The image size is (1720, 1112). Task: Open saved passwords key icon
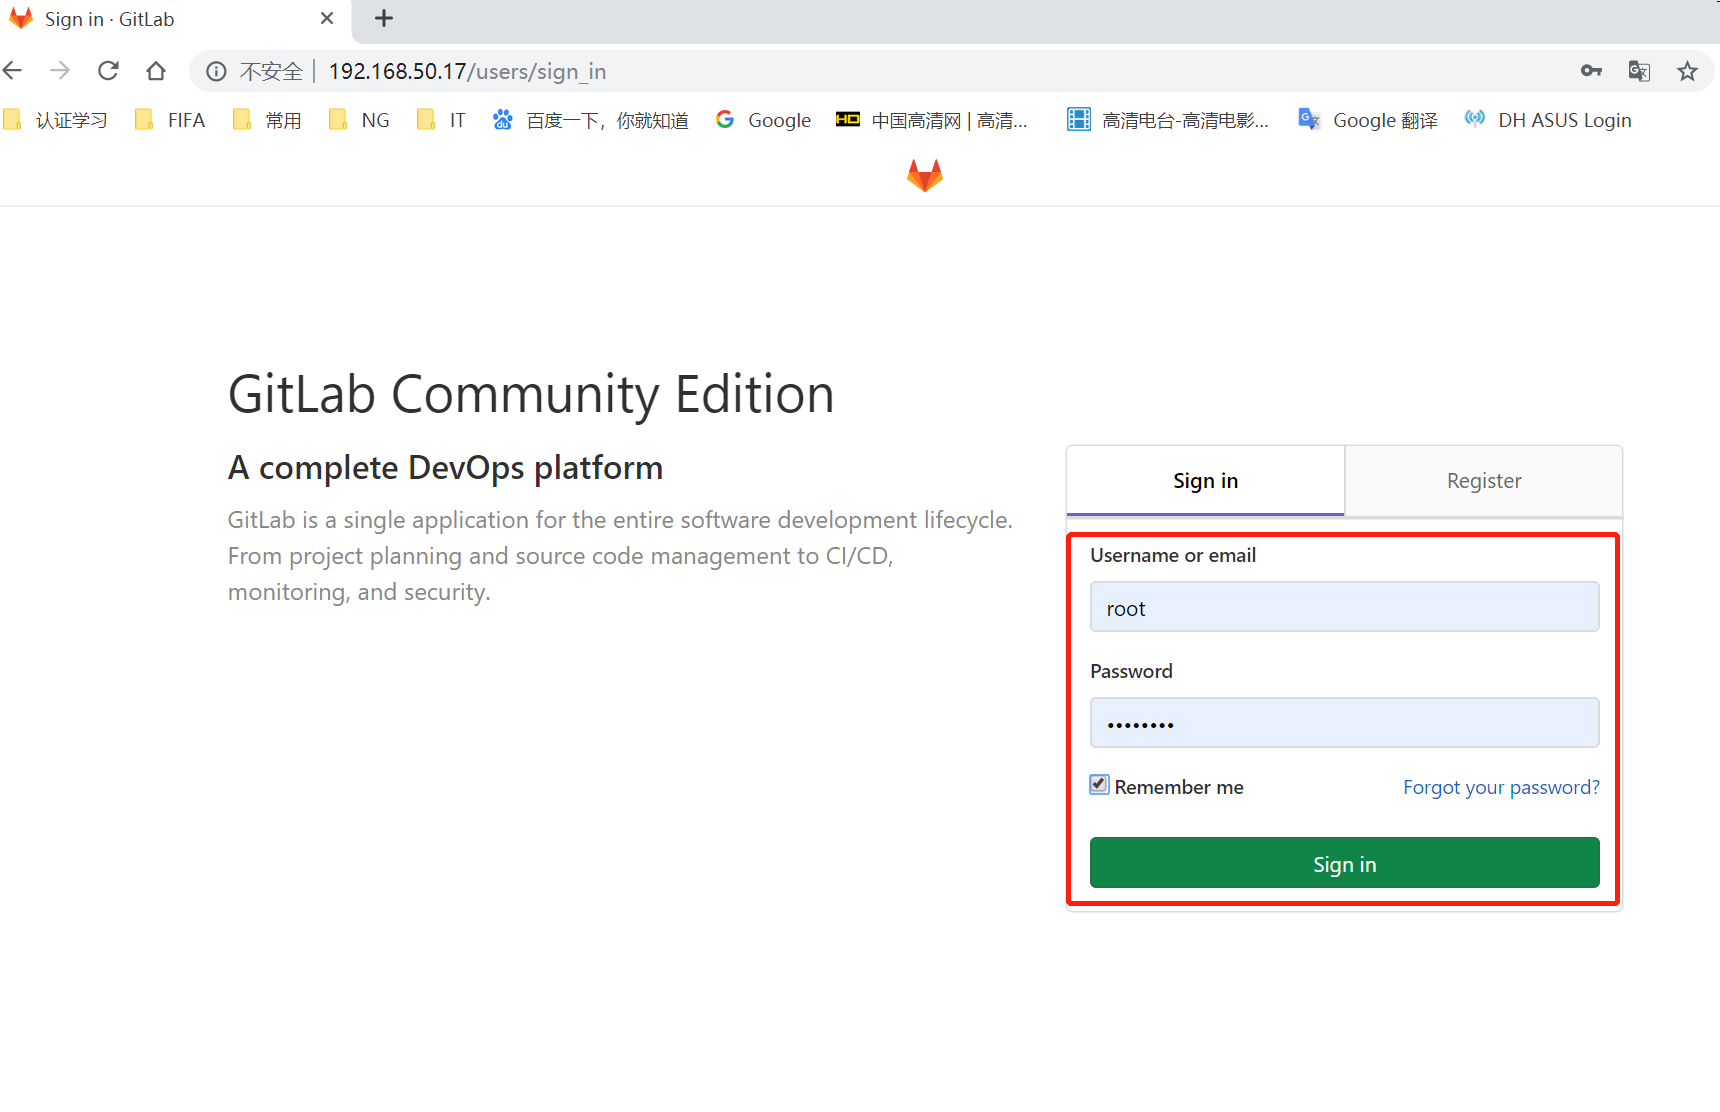point(1591,71)
